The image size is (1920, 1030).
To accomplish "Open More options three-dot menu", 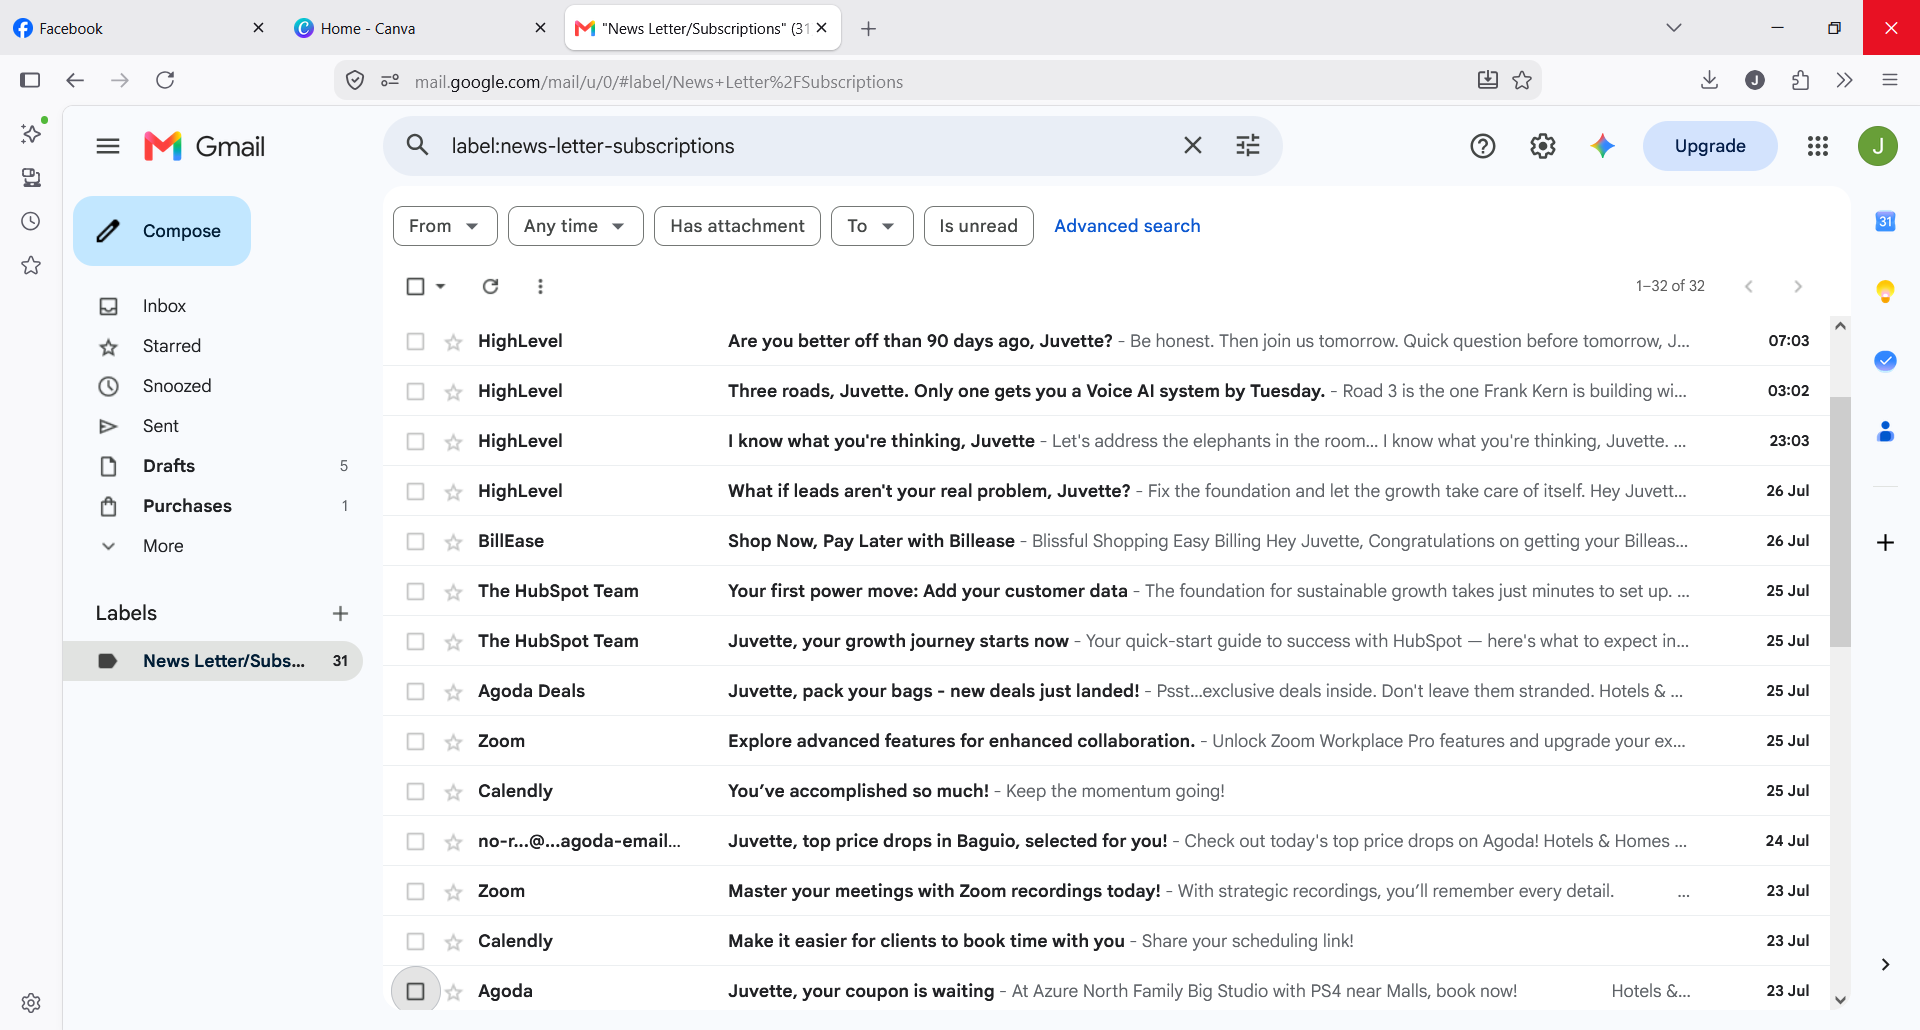I will tap(540, 286).
